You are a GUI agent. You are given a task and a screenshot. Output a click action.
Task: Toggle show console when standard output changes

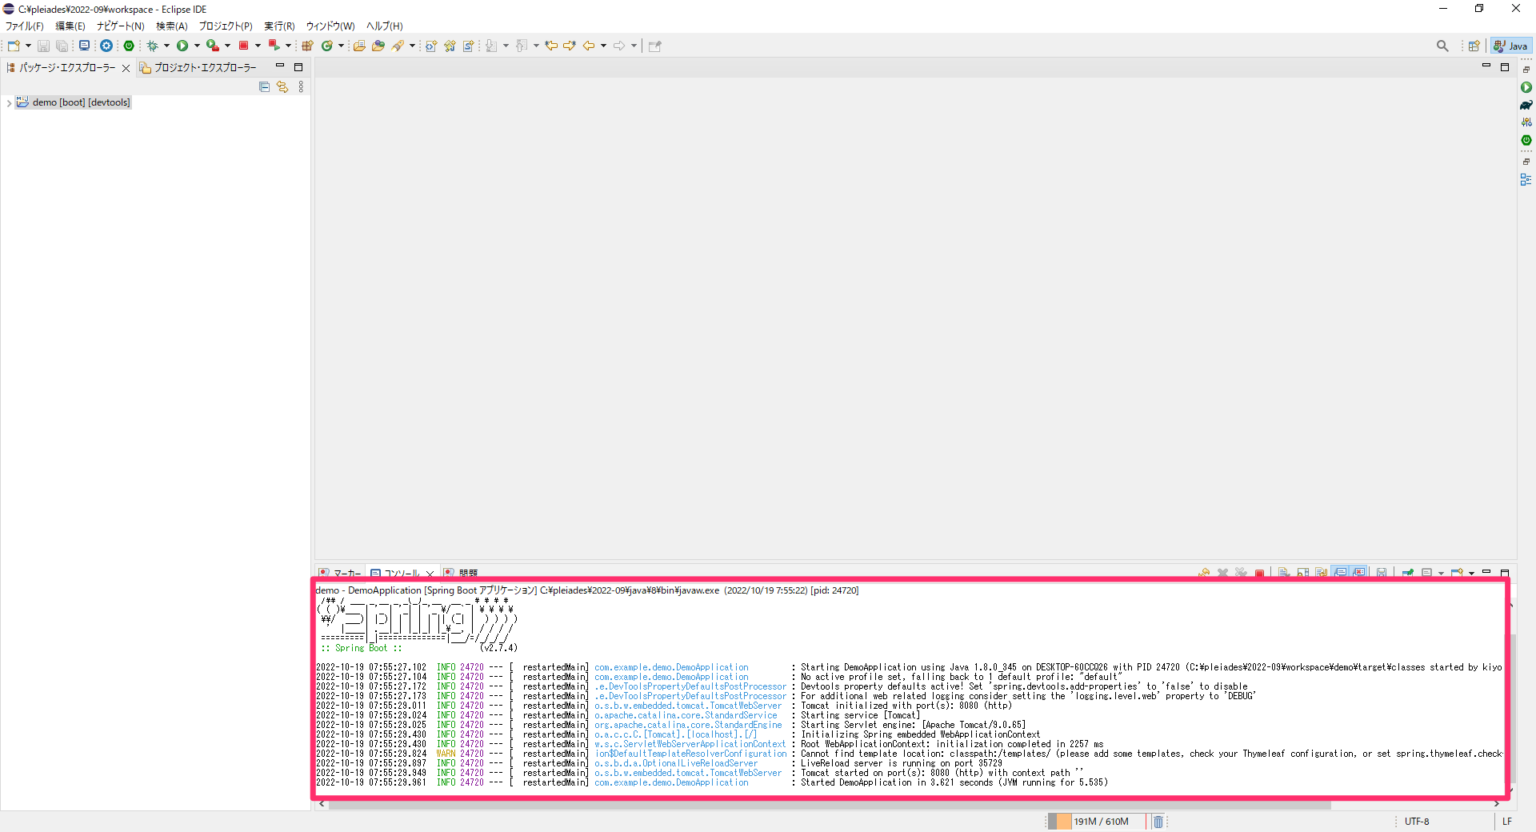click(x=1340, y=572)
